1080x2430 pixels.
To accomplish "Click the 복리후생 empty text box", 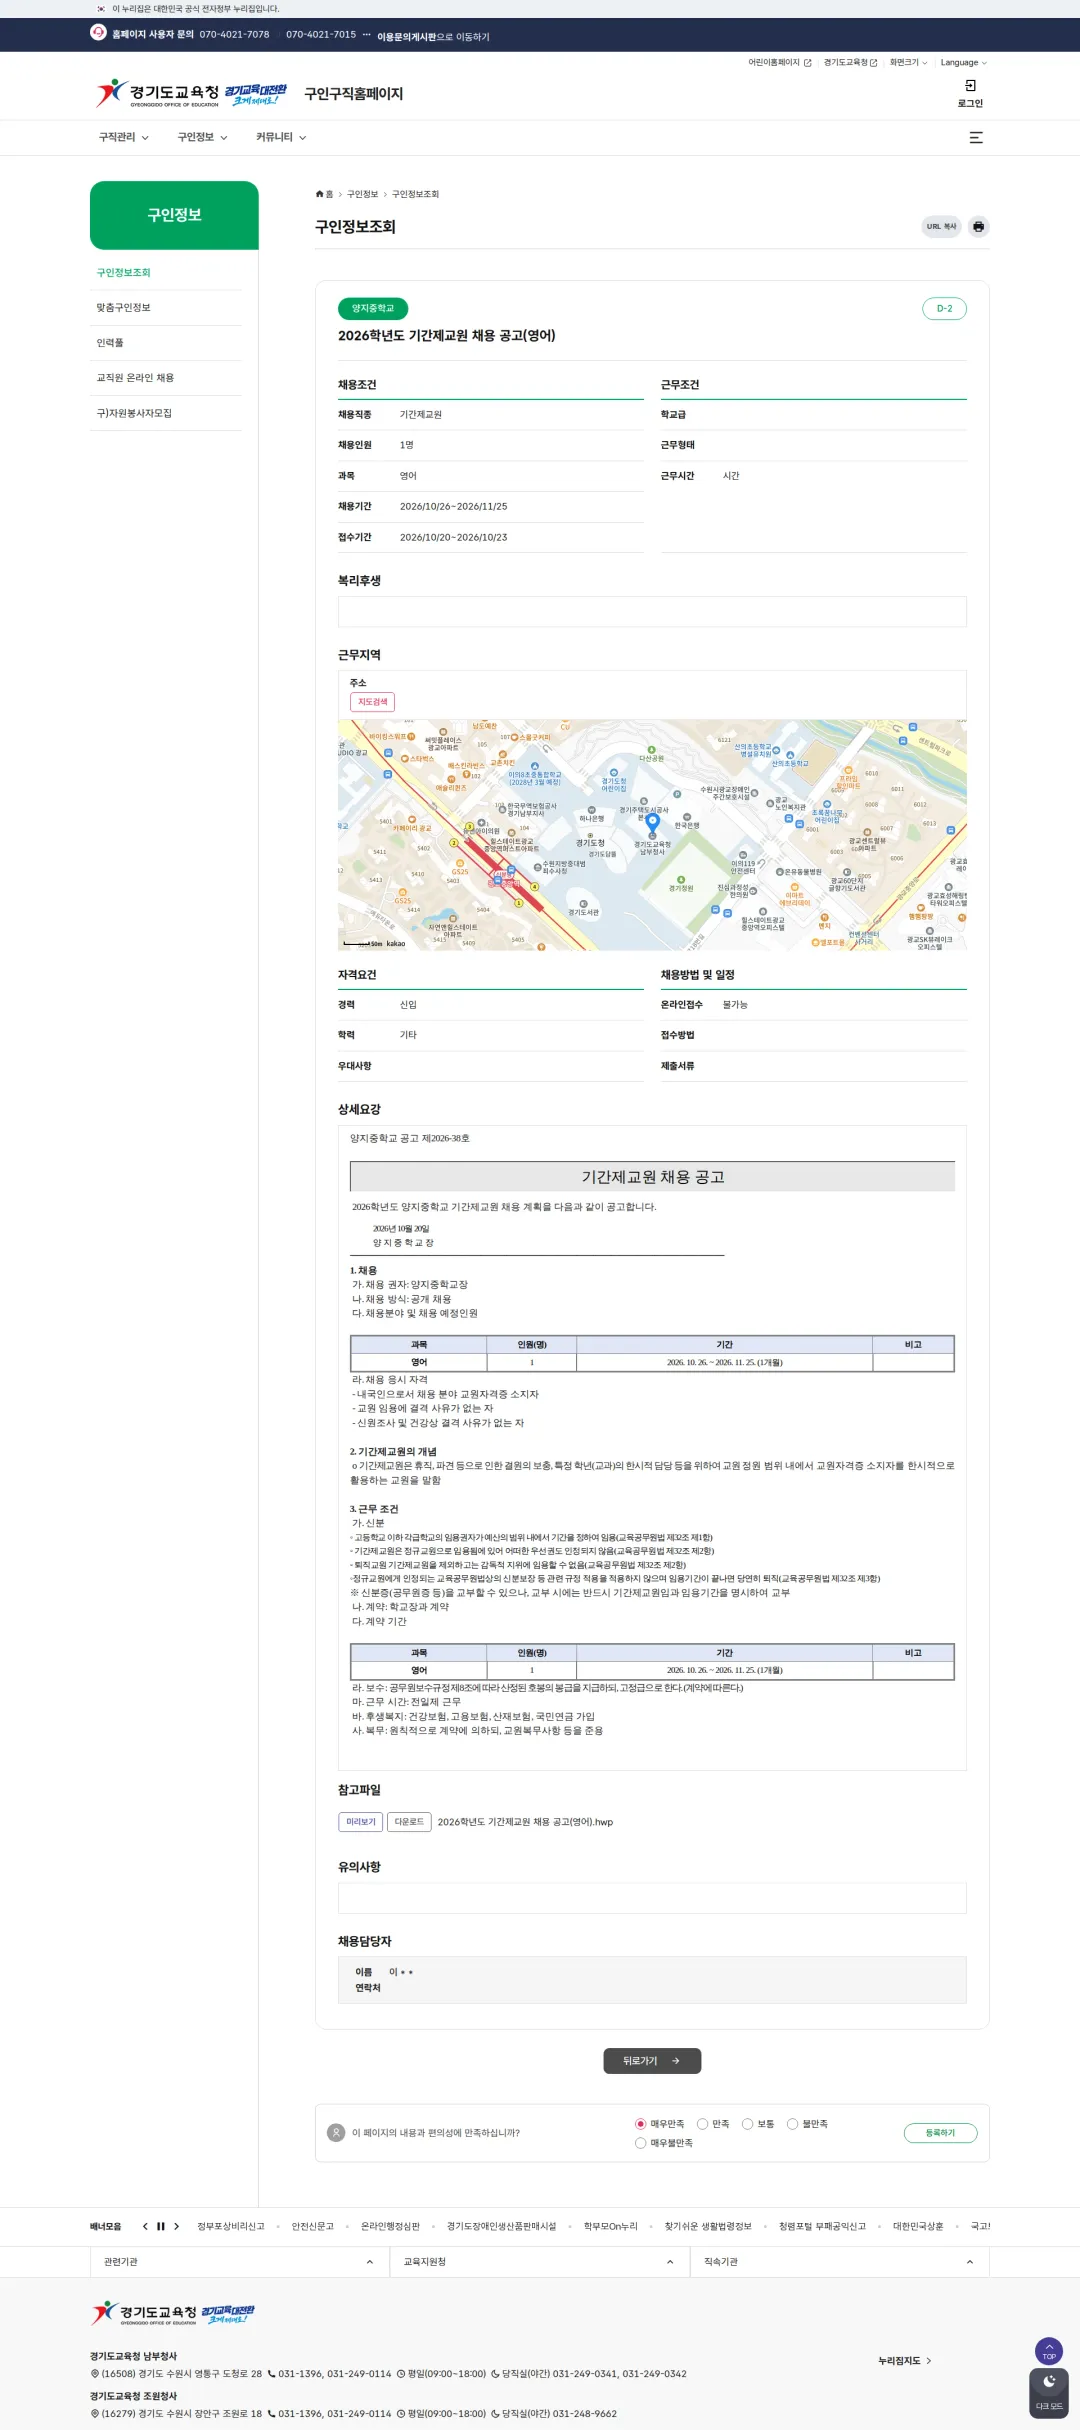I will point(652,612).
